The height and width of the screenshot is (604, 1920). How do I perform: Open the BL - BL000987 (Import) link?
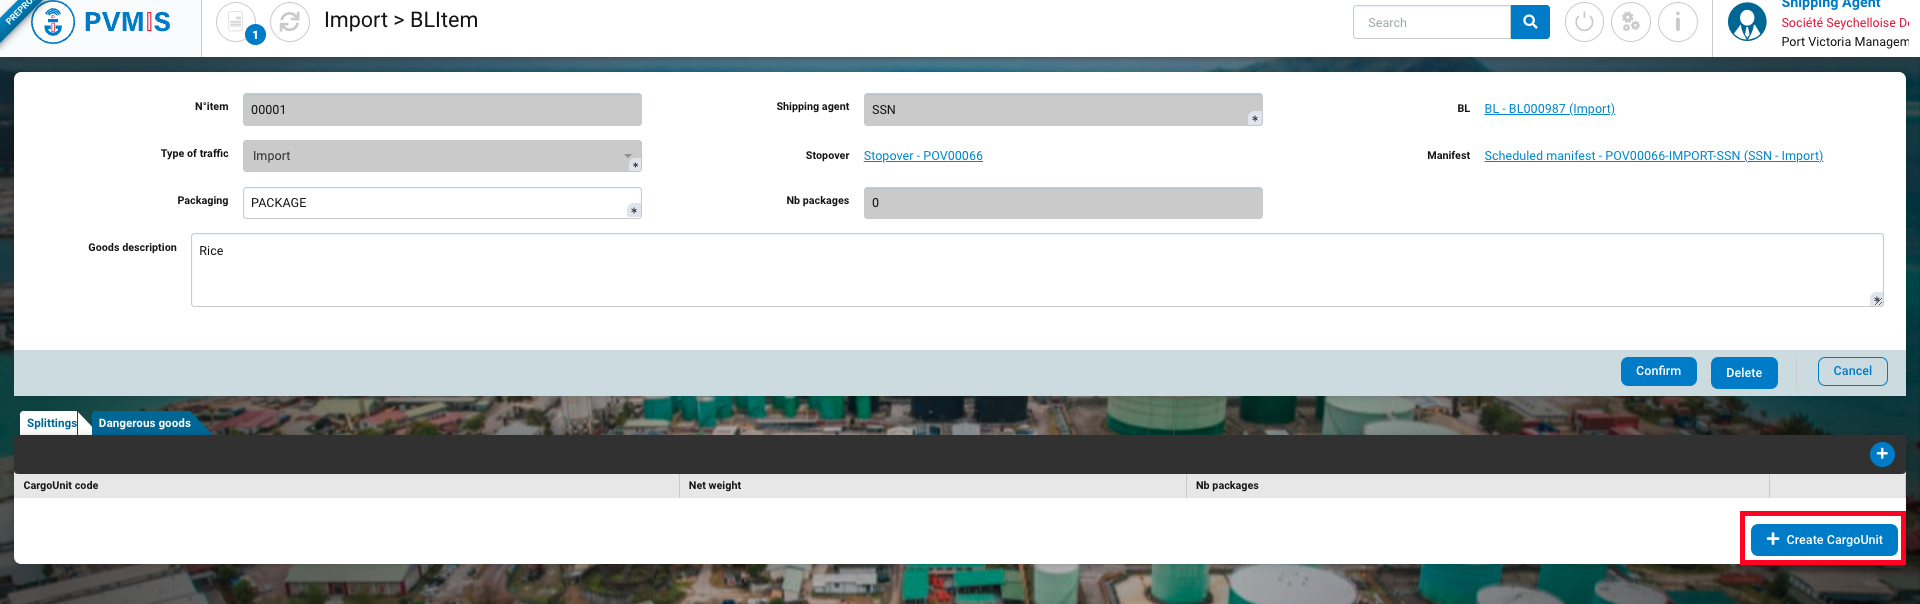tap(1549, 109)
